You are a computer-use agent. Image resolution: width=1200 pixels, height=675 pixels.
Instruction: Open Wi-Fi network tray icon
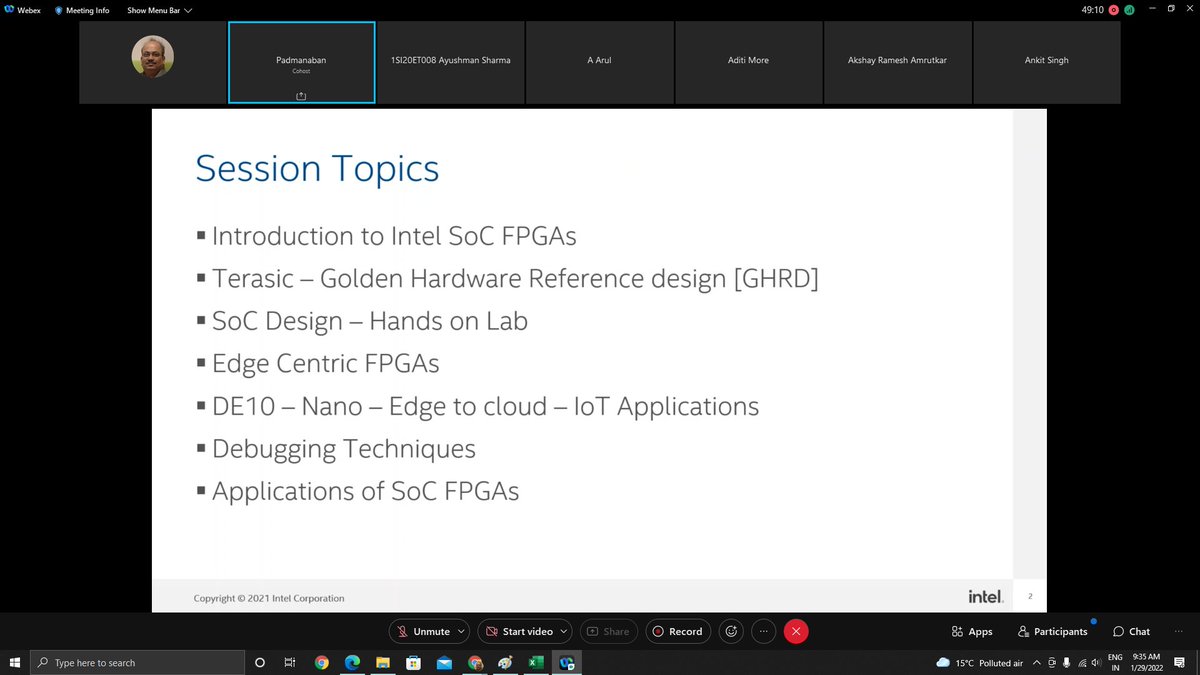point(1083,662)
